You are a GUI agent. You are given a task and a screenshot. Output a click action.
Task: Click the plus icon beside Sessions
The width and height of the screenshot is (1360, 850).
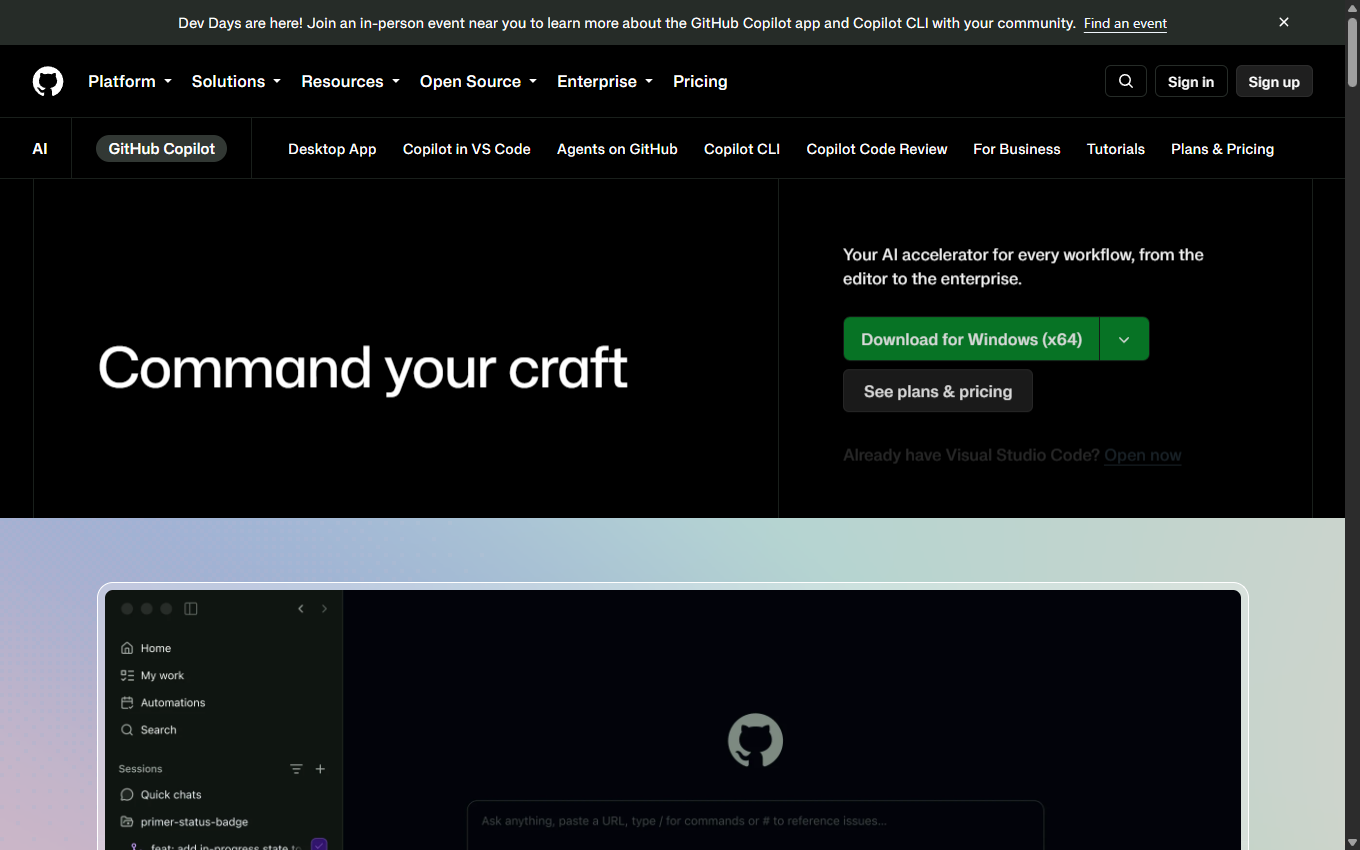click(x=320, y=769)
